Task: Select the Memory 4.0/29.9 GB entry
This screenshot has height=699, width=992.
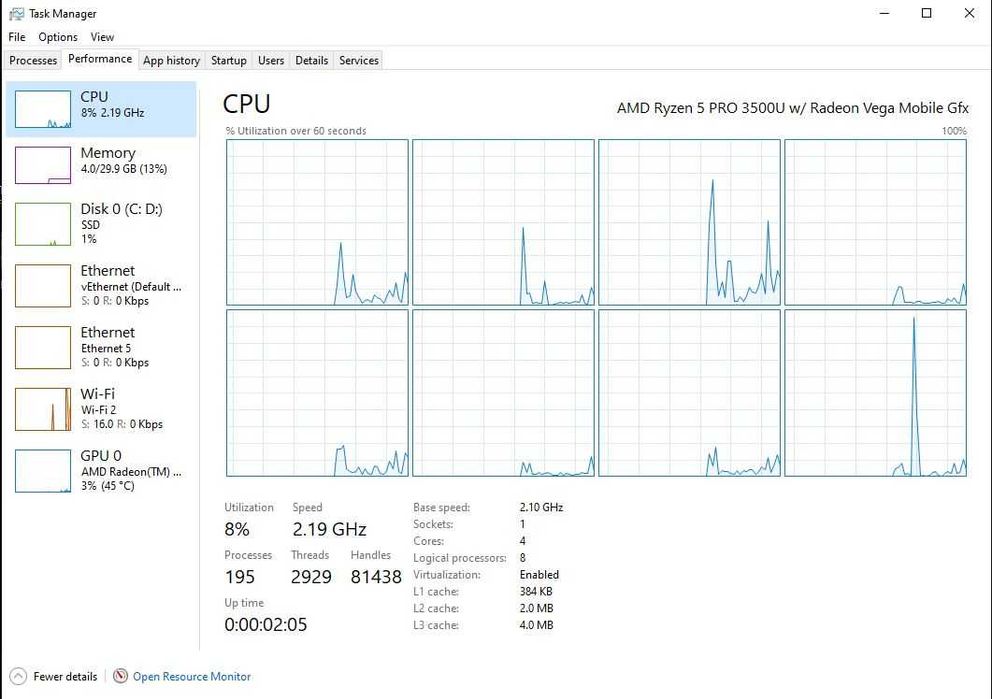Action: coord(101,165)
